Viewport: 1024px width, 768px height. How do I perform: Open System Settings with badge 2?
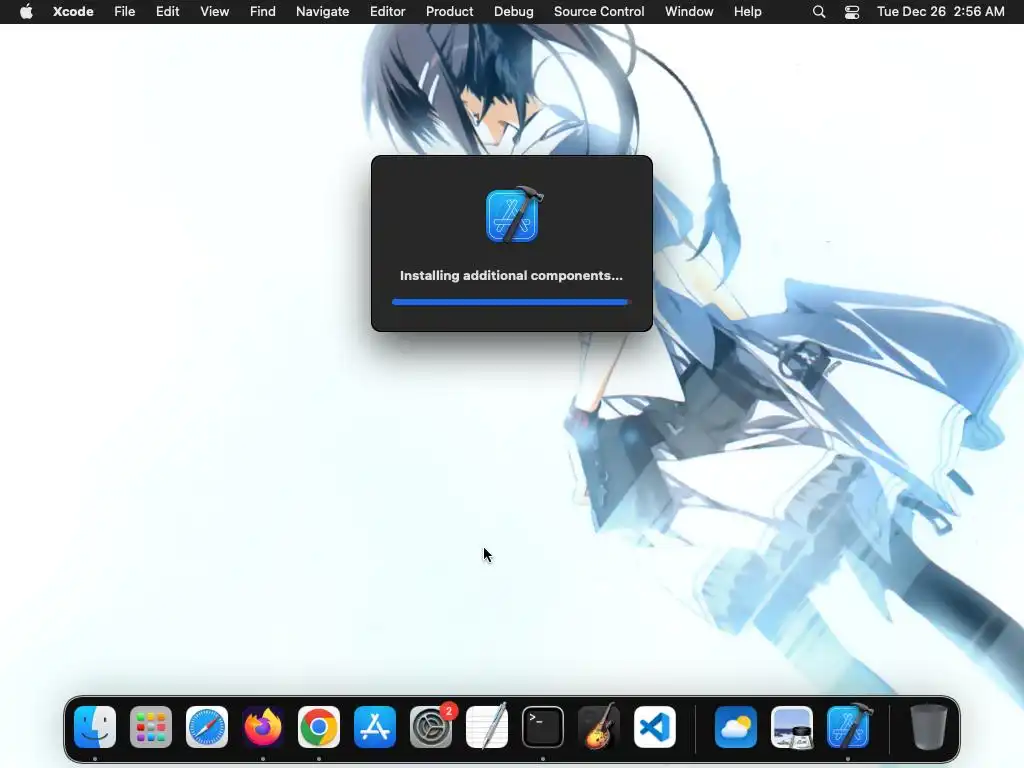coord(431,727)
